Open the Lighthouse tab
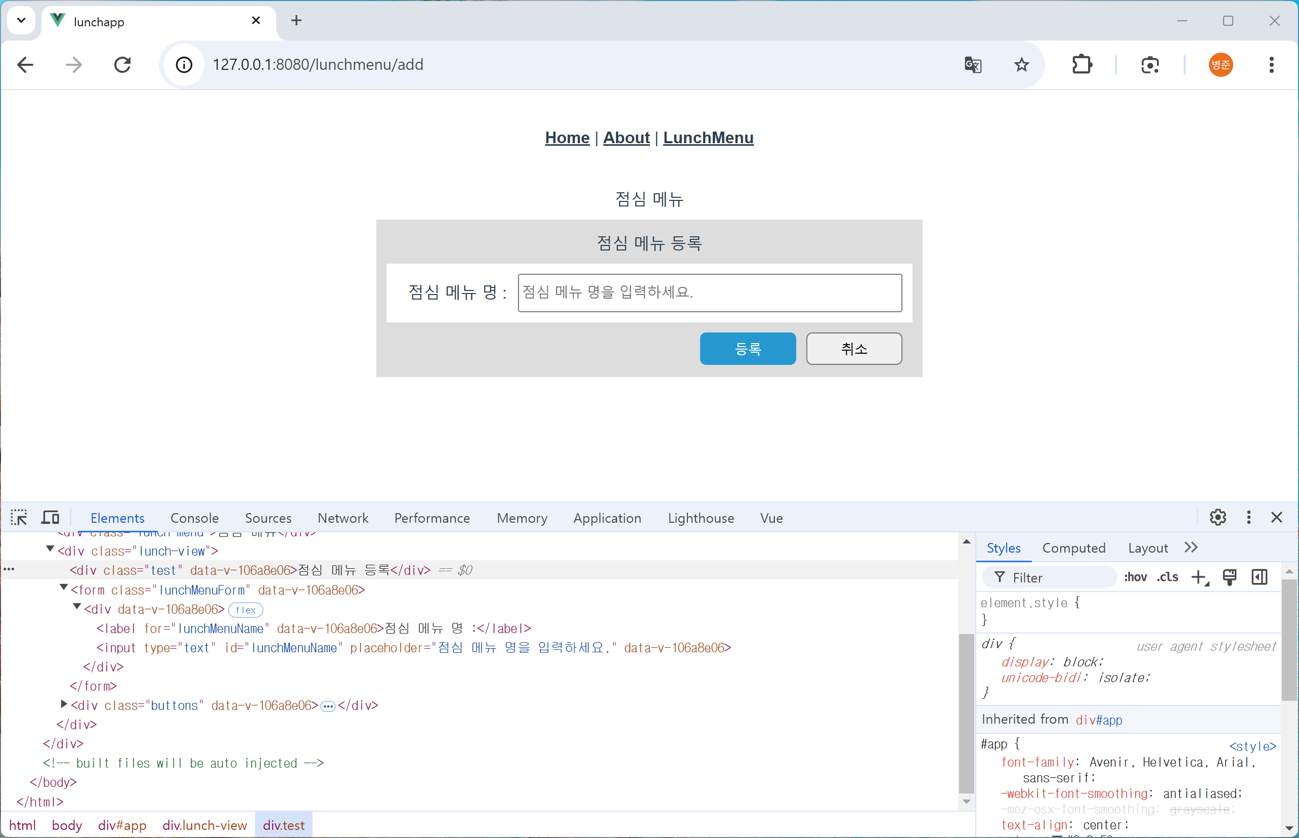 click(701, 518)
